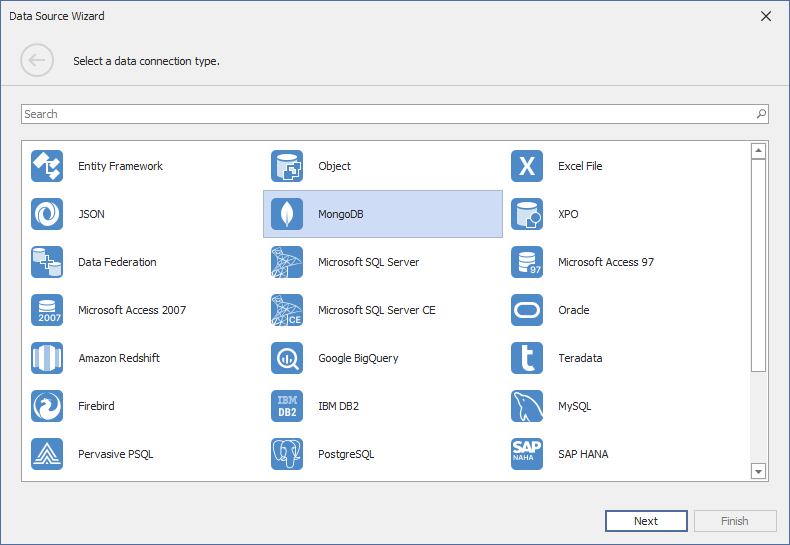Image resolution: width=790 pixels, height=545 pixels.
Task: Choose the Teradata icon
Action: tap(526, 358)
